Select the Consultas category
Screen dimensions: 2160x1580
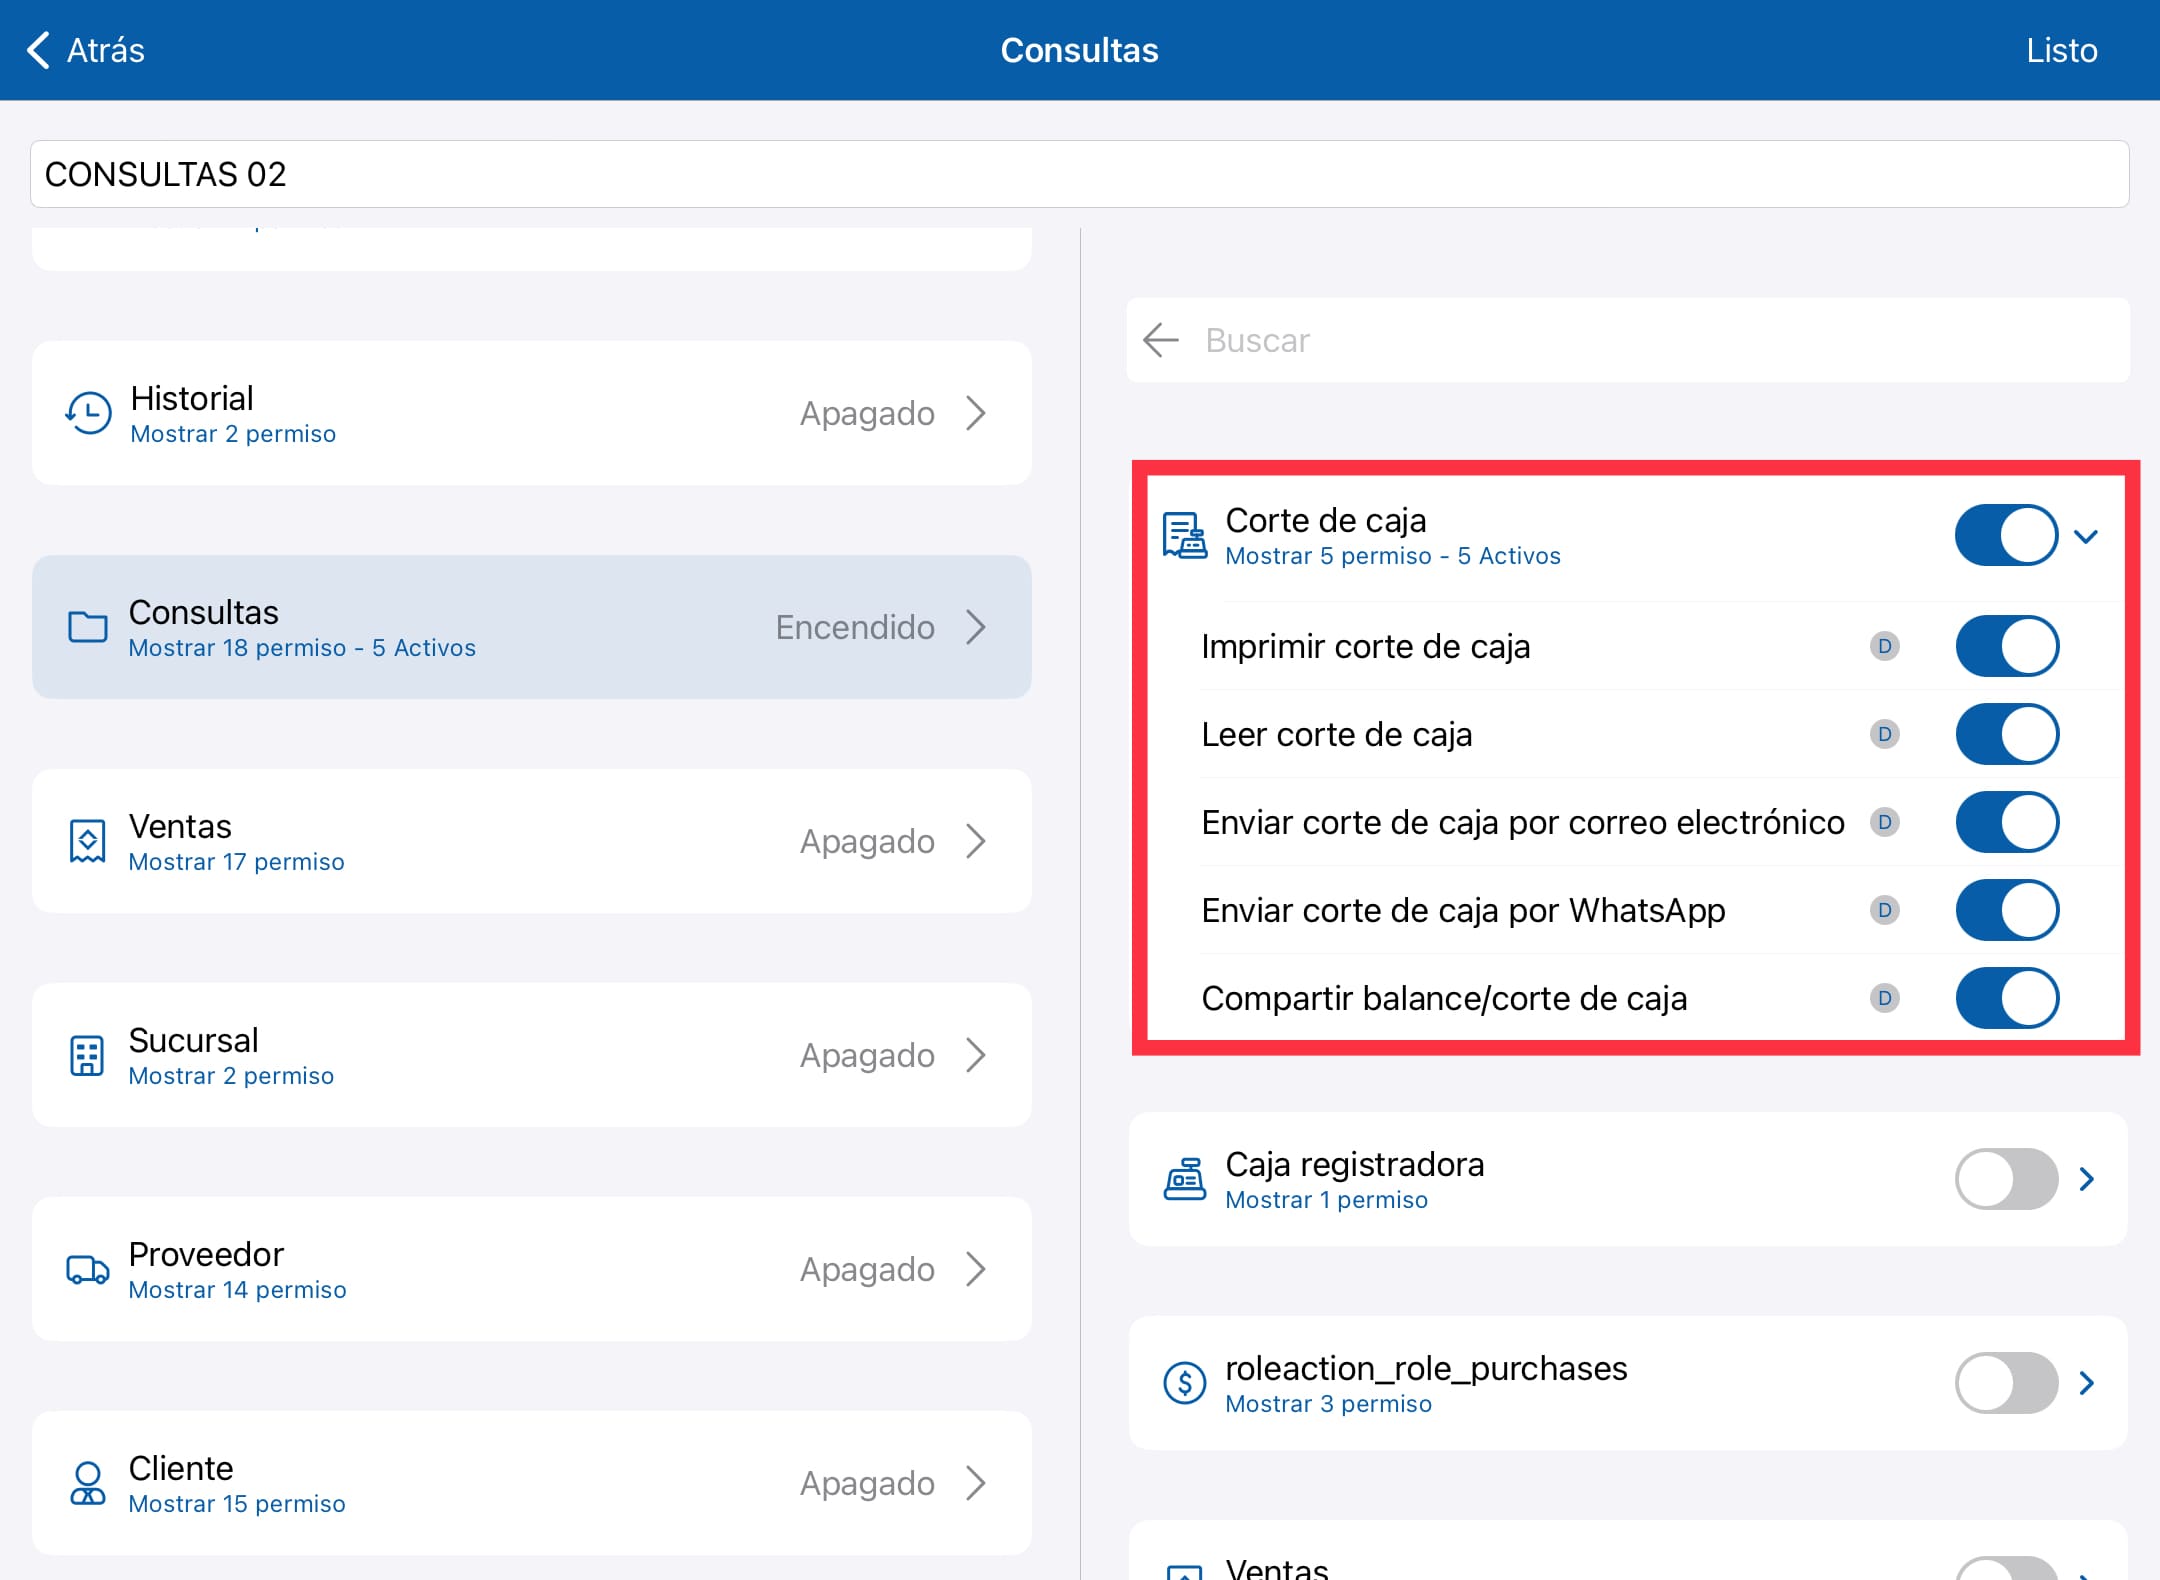pyautogui.click(x=532, y=627)
